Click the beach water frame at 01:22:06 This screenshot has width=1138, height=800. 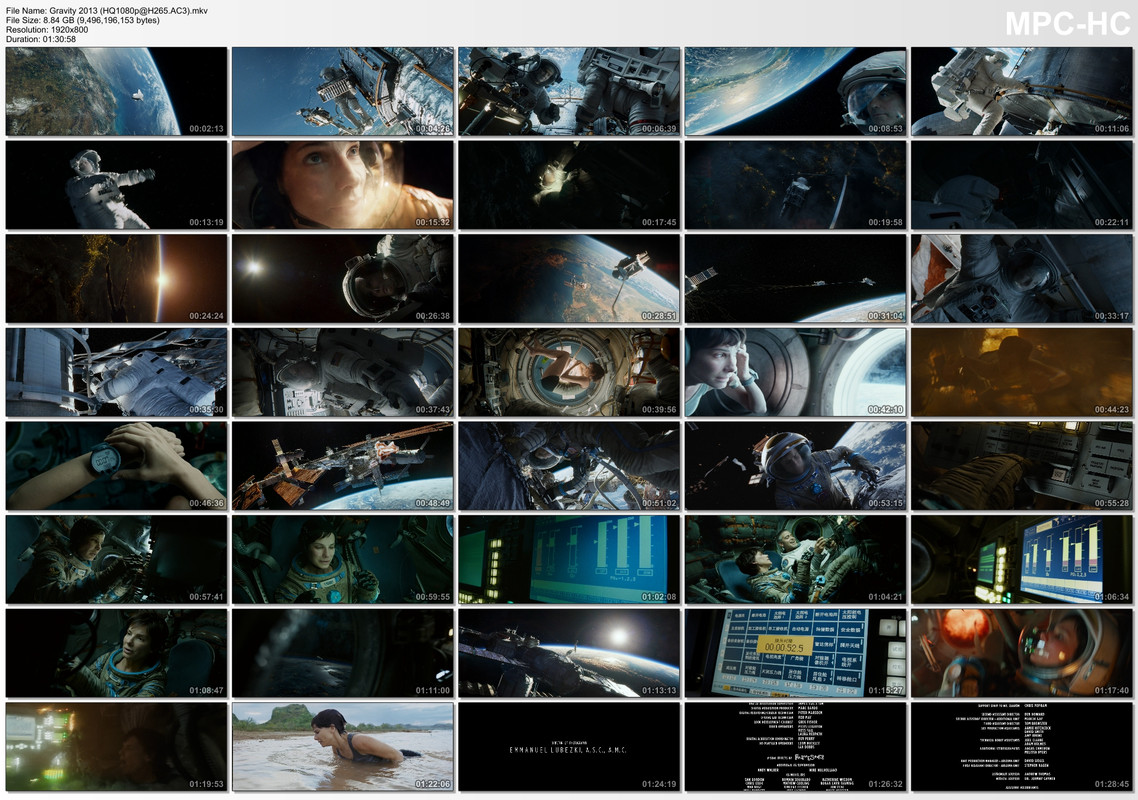343,747
